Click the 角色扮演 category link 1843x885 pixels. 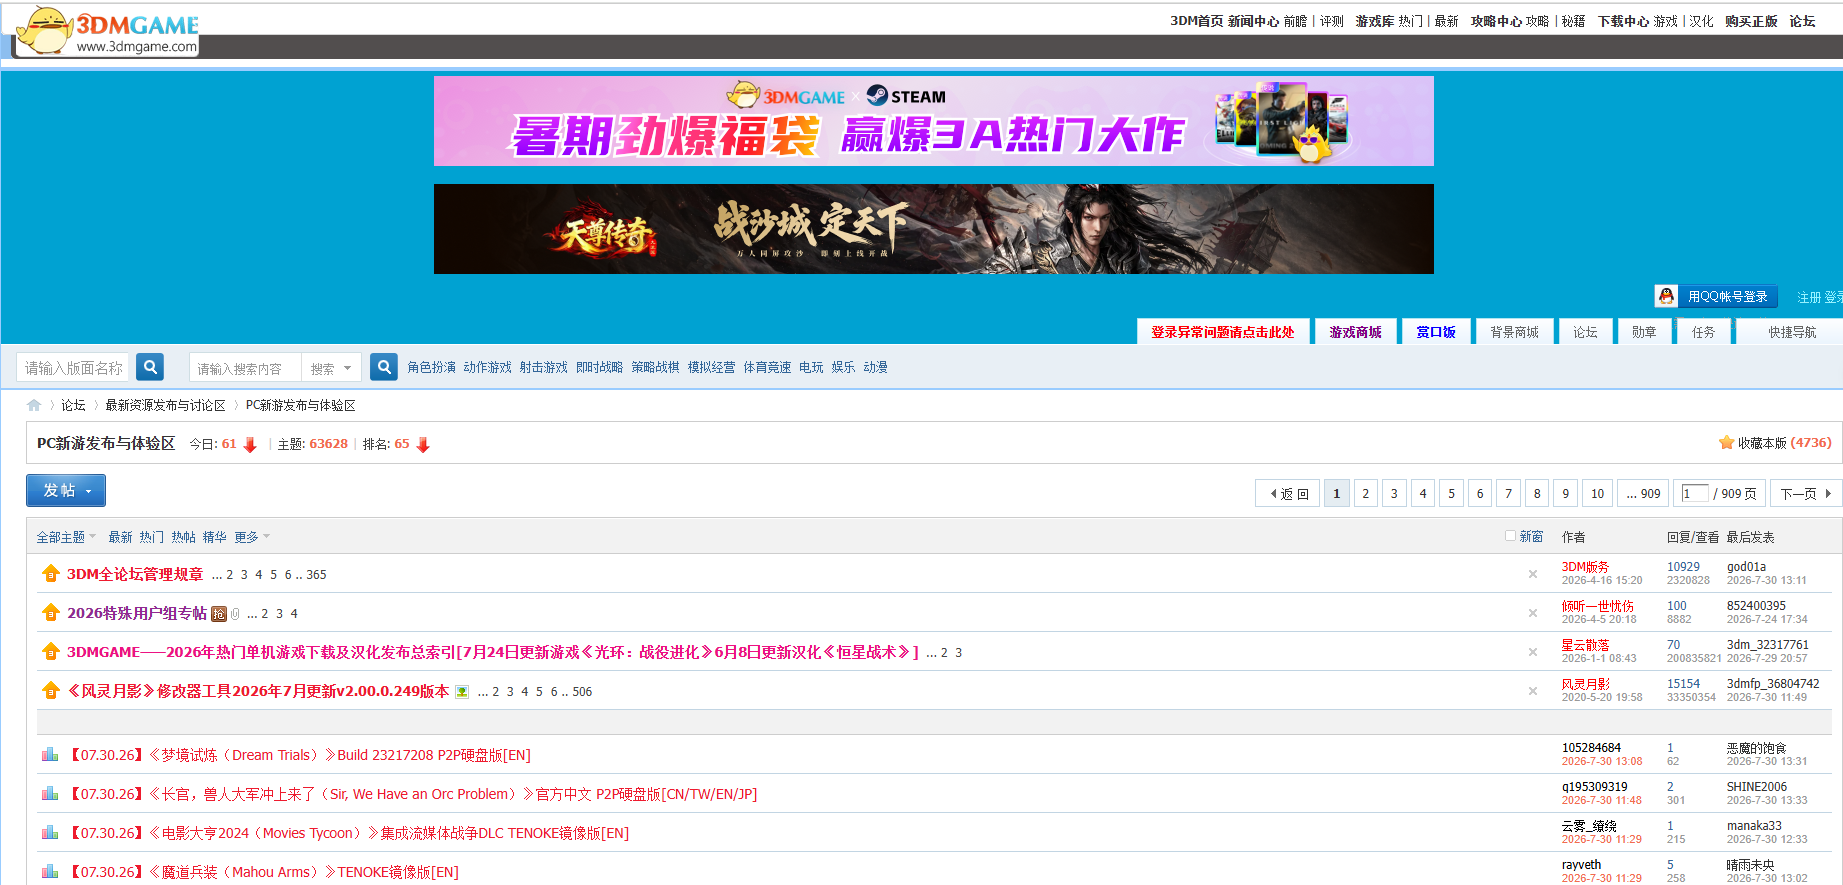pos(431,367)
